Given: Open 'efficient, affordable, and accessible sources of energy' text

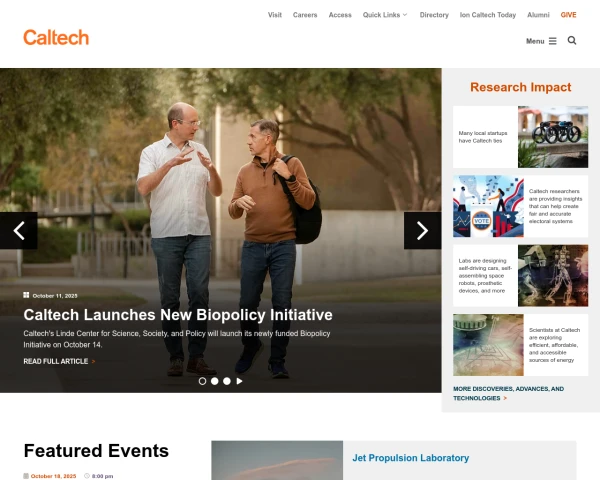Looking at the screenshot, I should (x=554, y=345).
